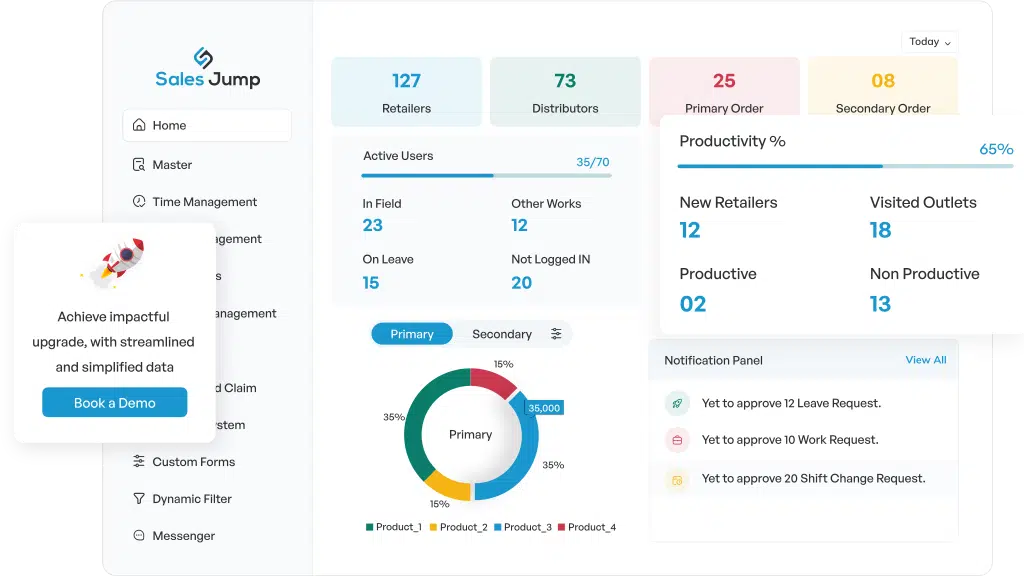Click the Shift Change Request icon
Screen dimensions: 1024x576
(677, 480)
